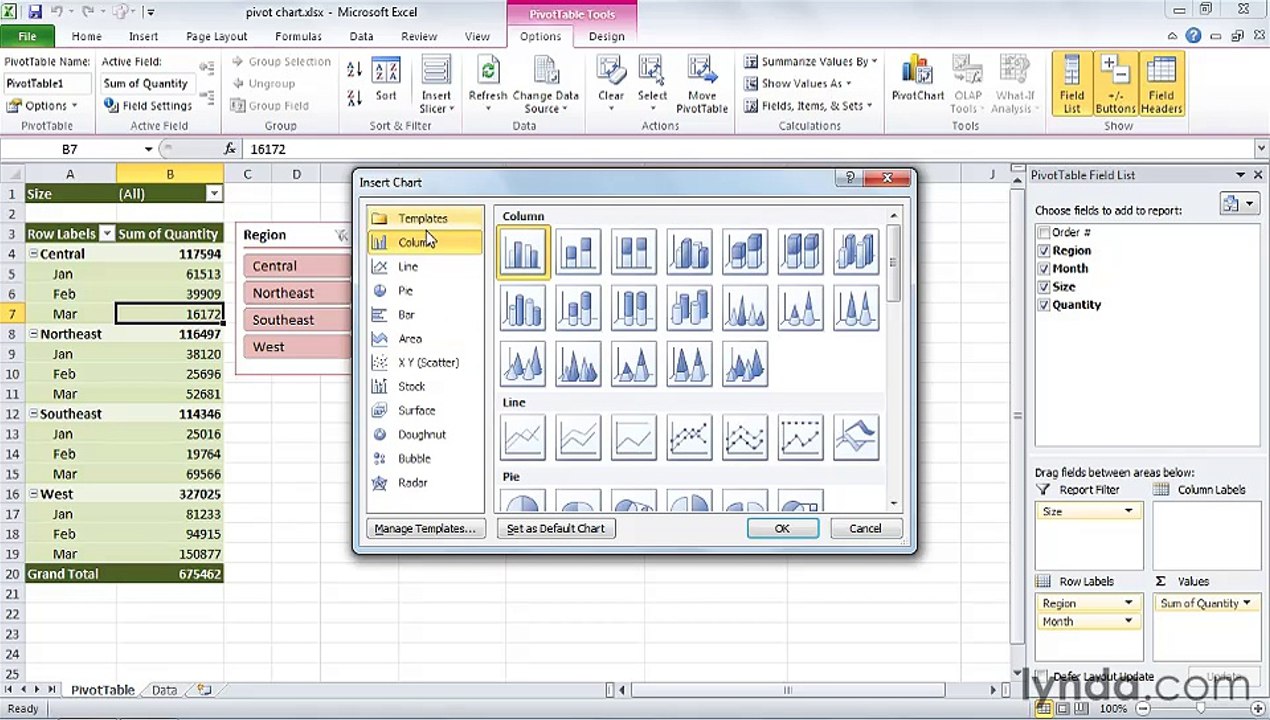Click the Clear ribbon icon
This screenshot has width=1270, height=720.
(611, 84)
